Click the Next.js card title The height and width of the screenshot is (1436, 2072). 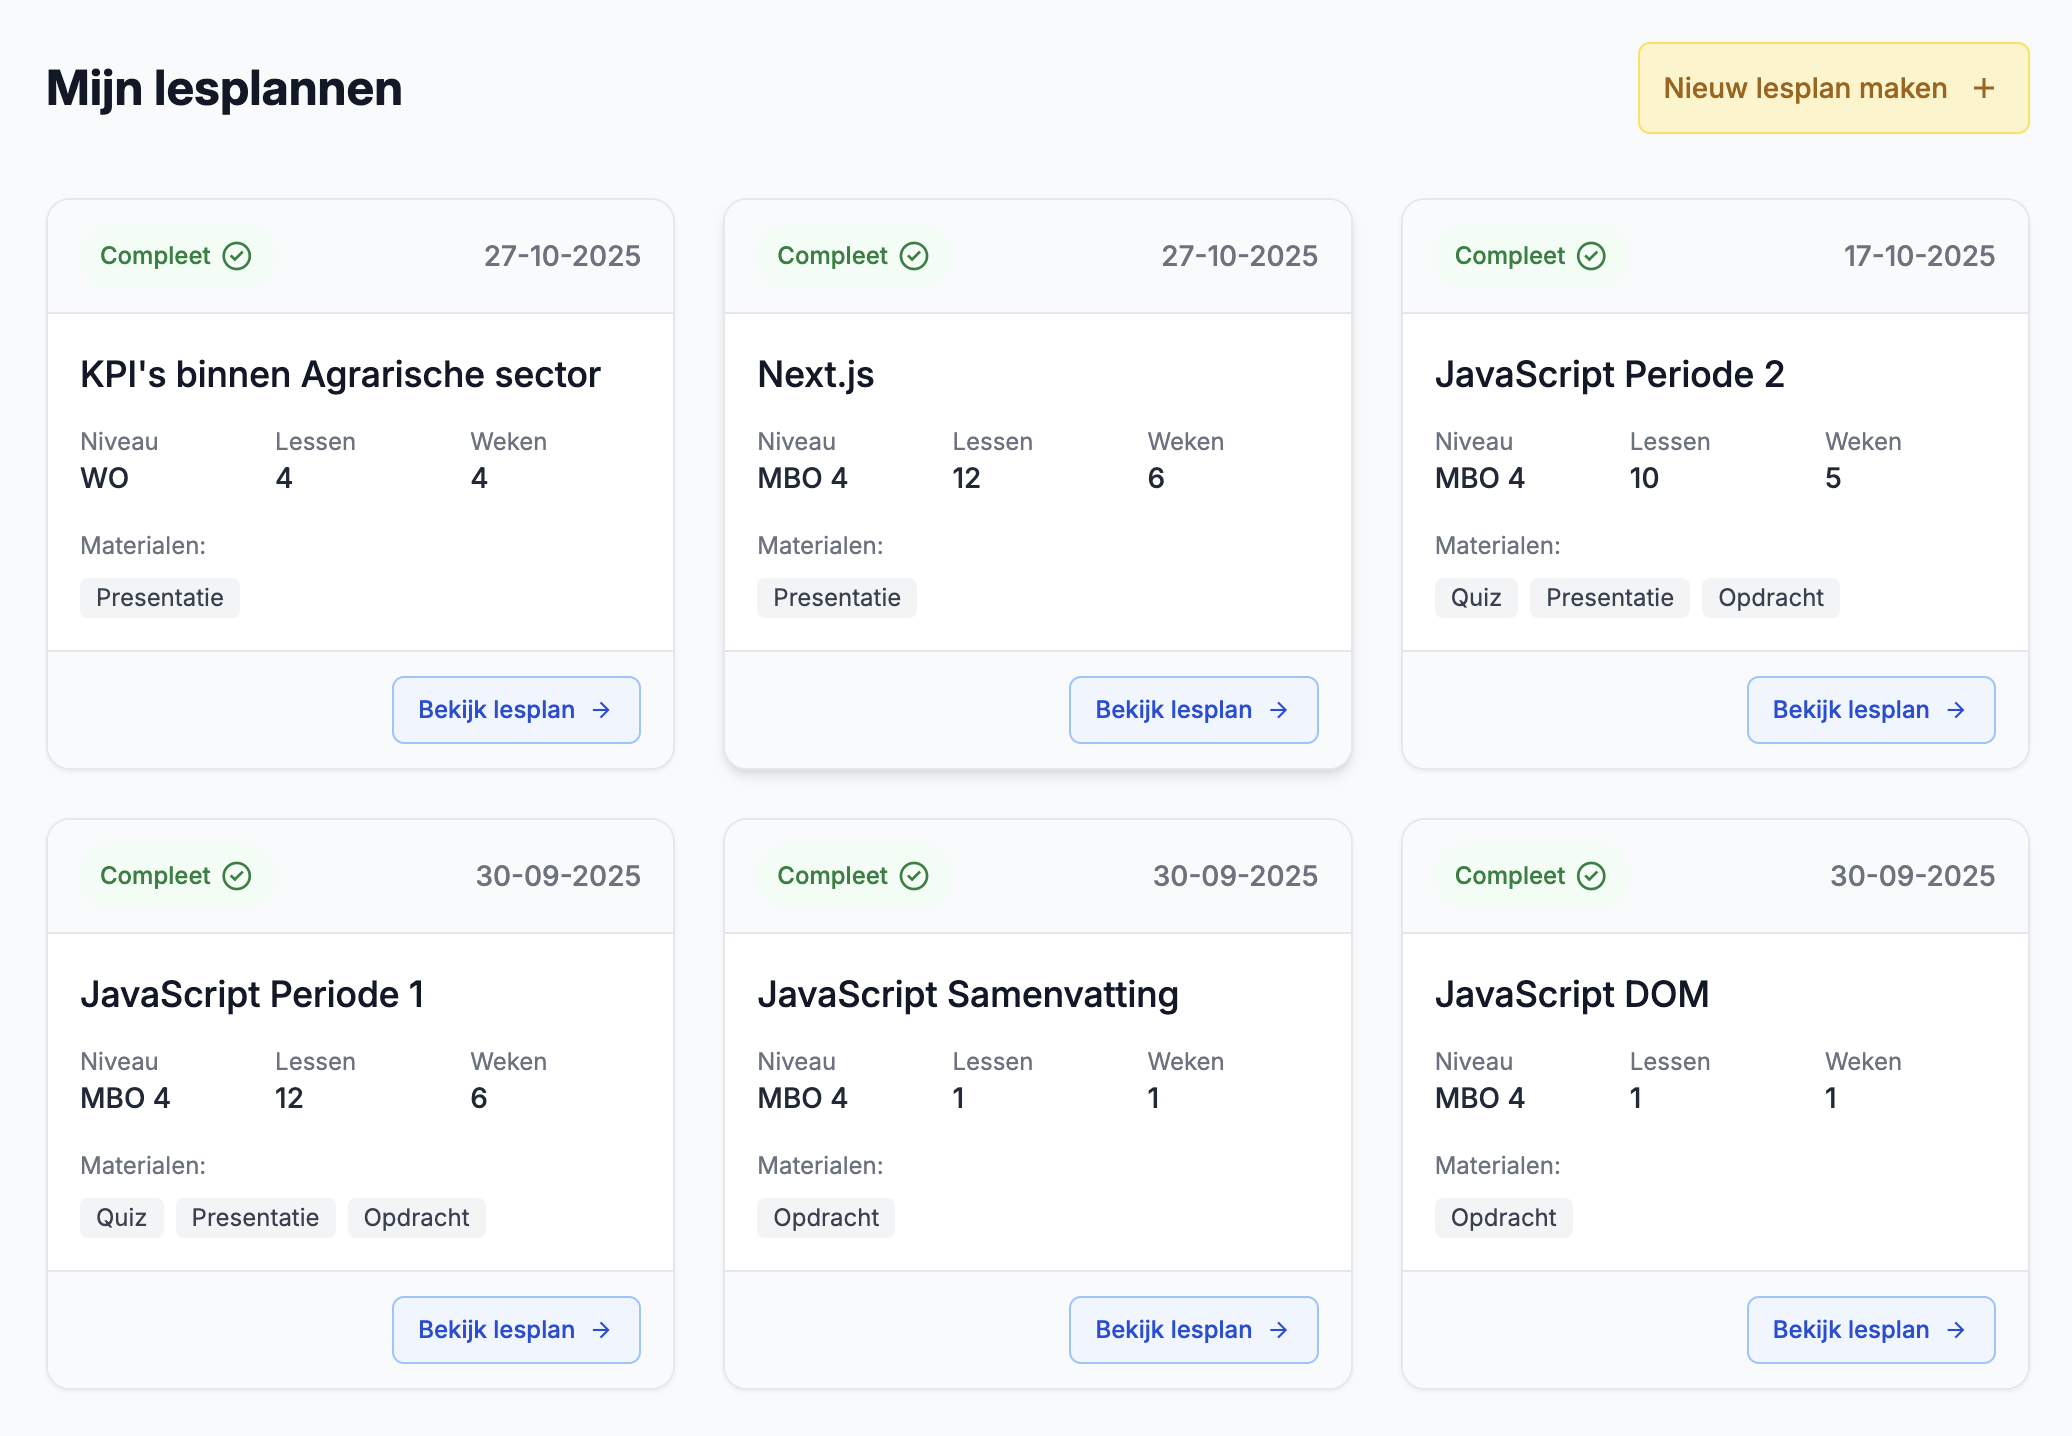click(815, 374)
